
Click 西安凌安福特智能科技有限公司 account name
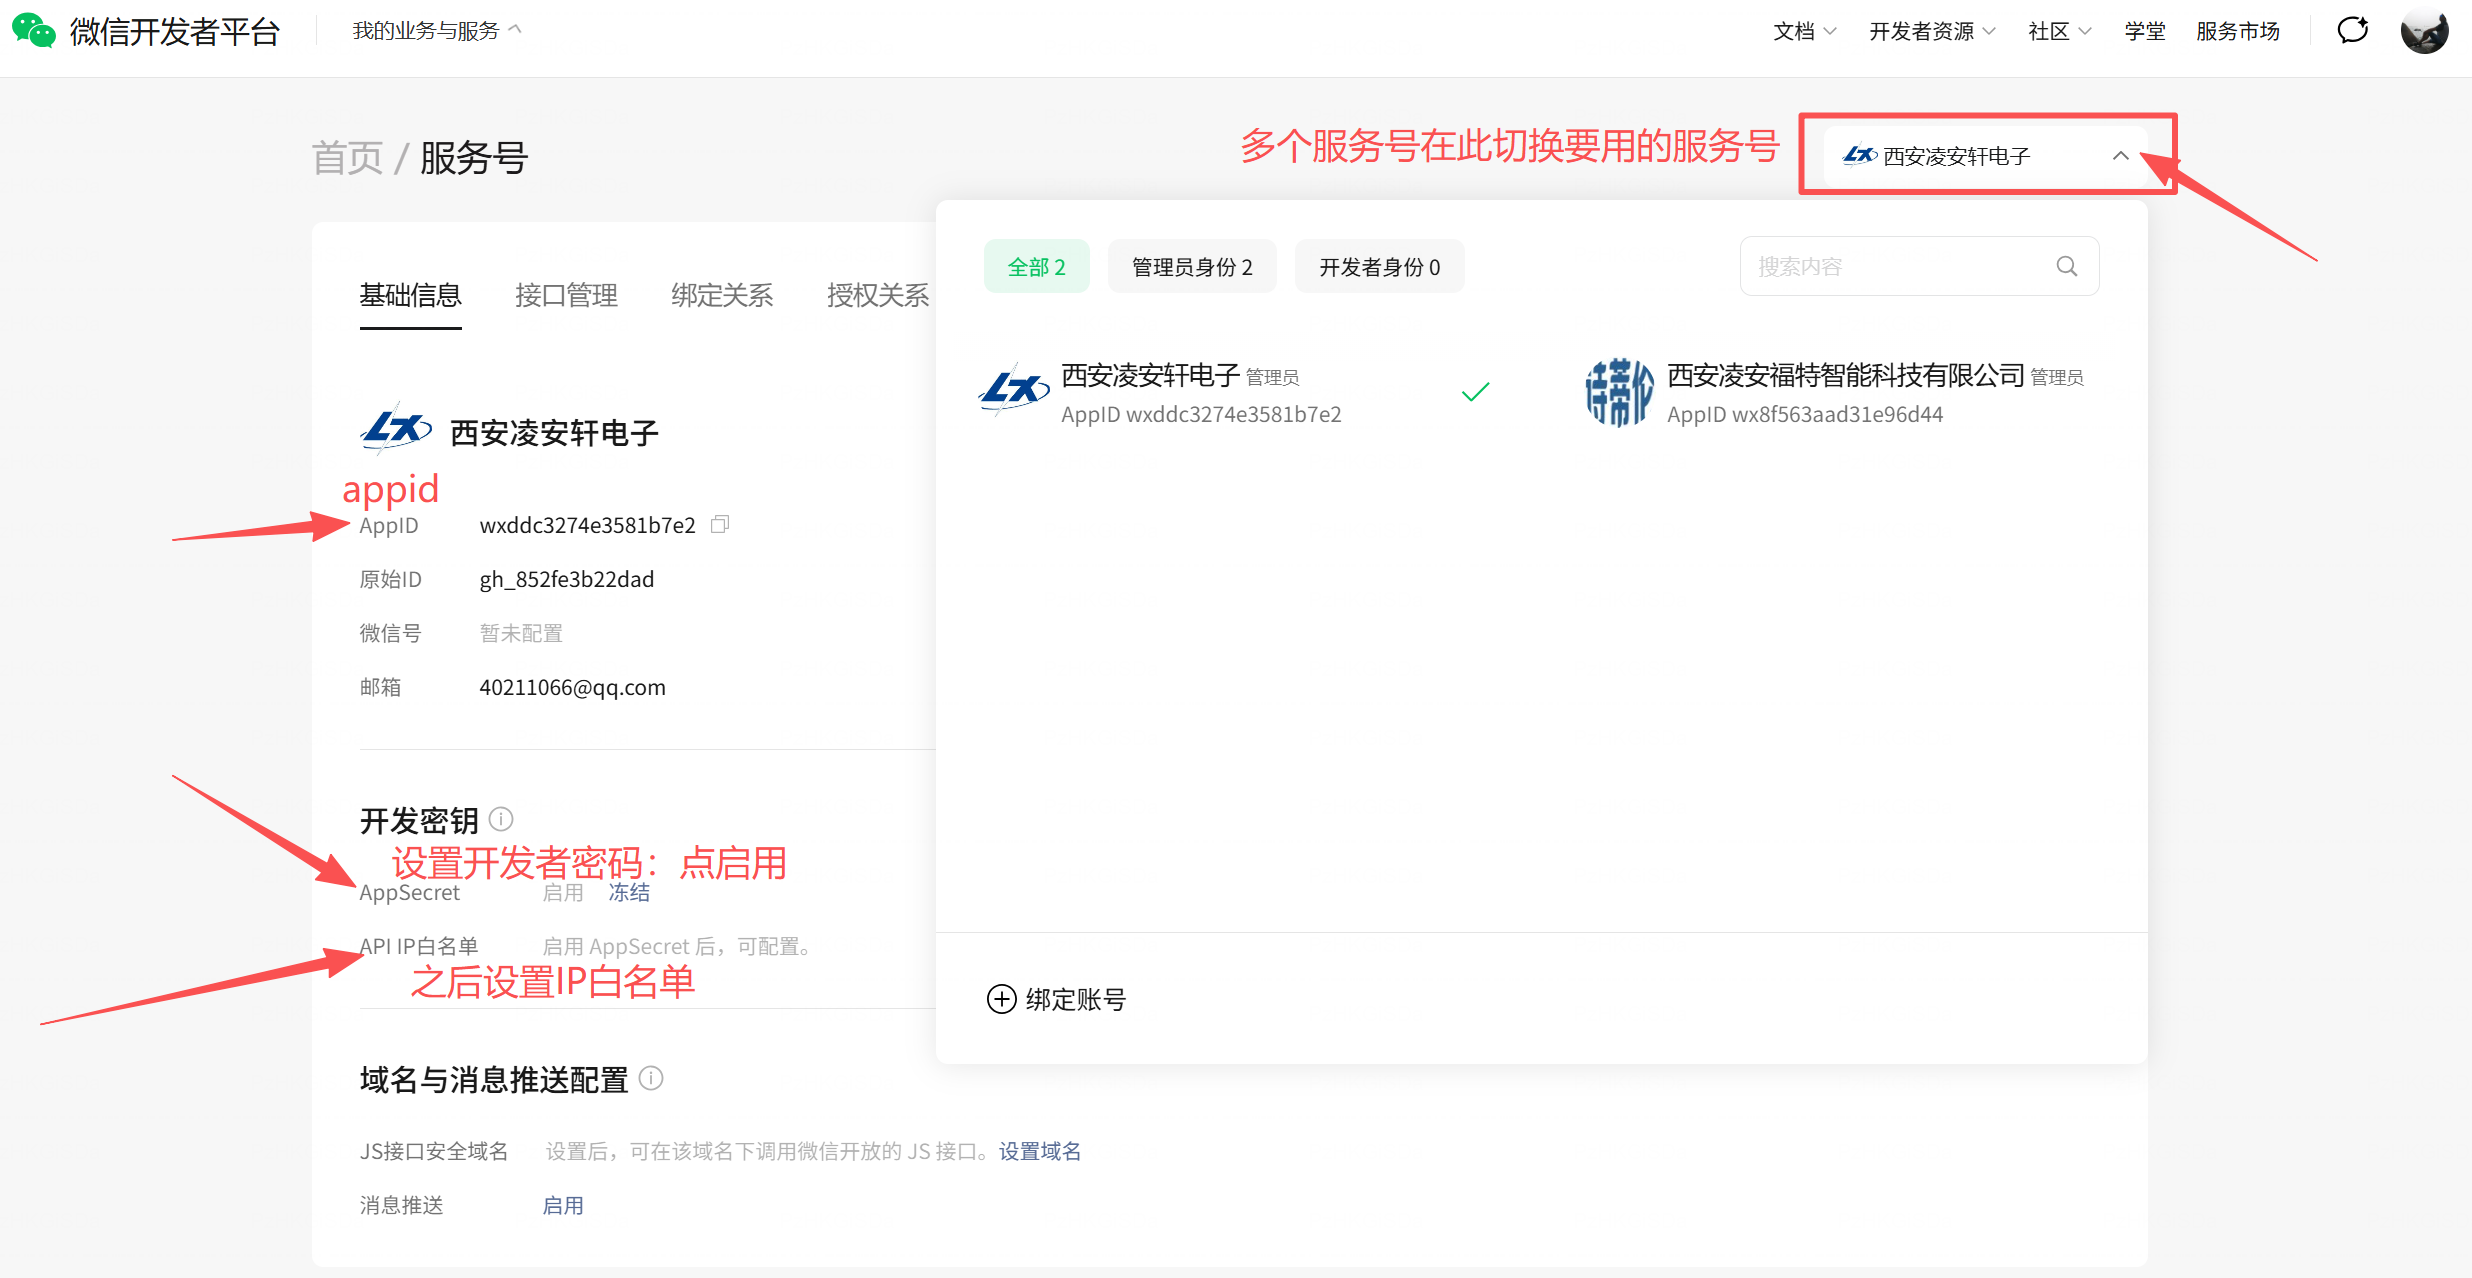(x=1845, y=375)
